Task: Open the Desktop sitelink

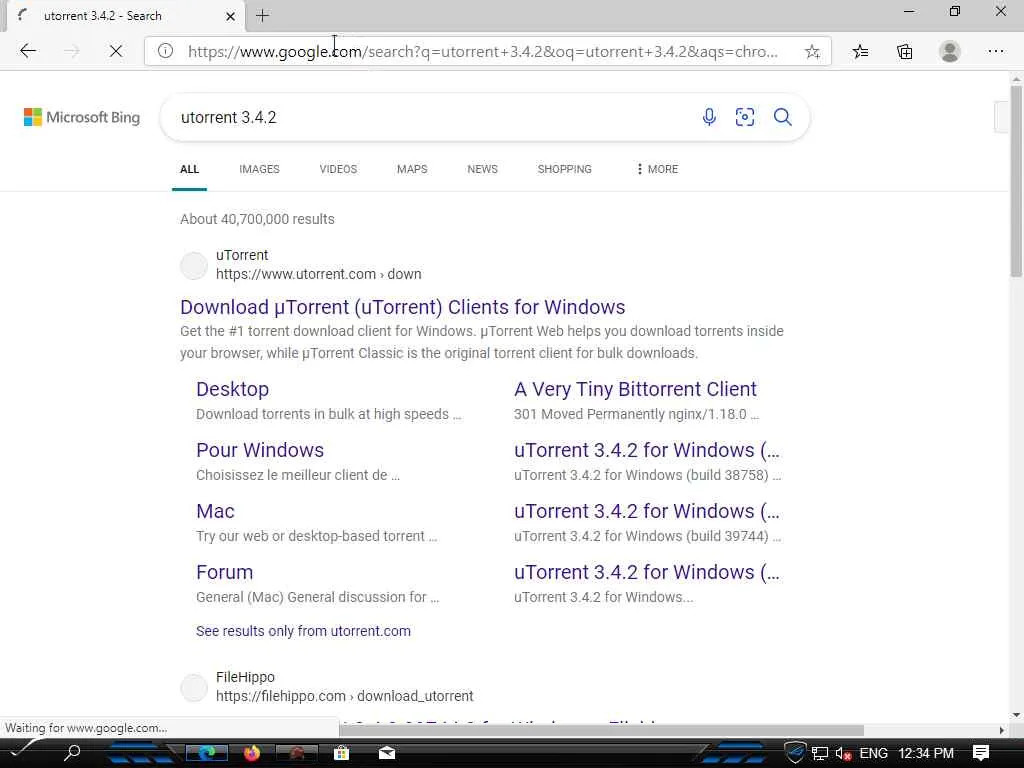Action: pos(232,389)
